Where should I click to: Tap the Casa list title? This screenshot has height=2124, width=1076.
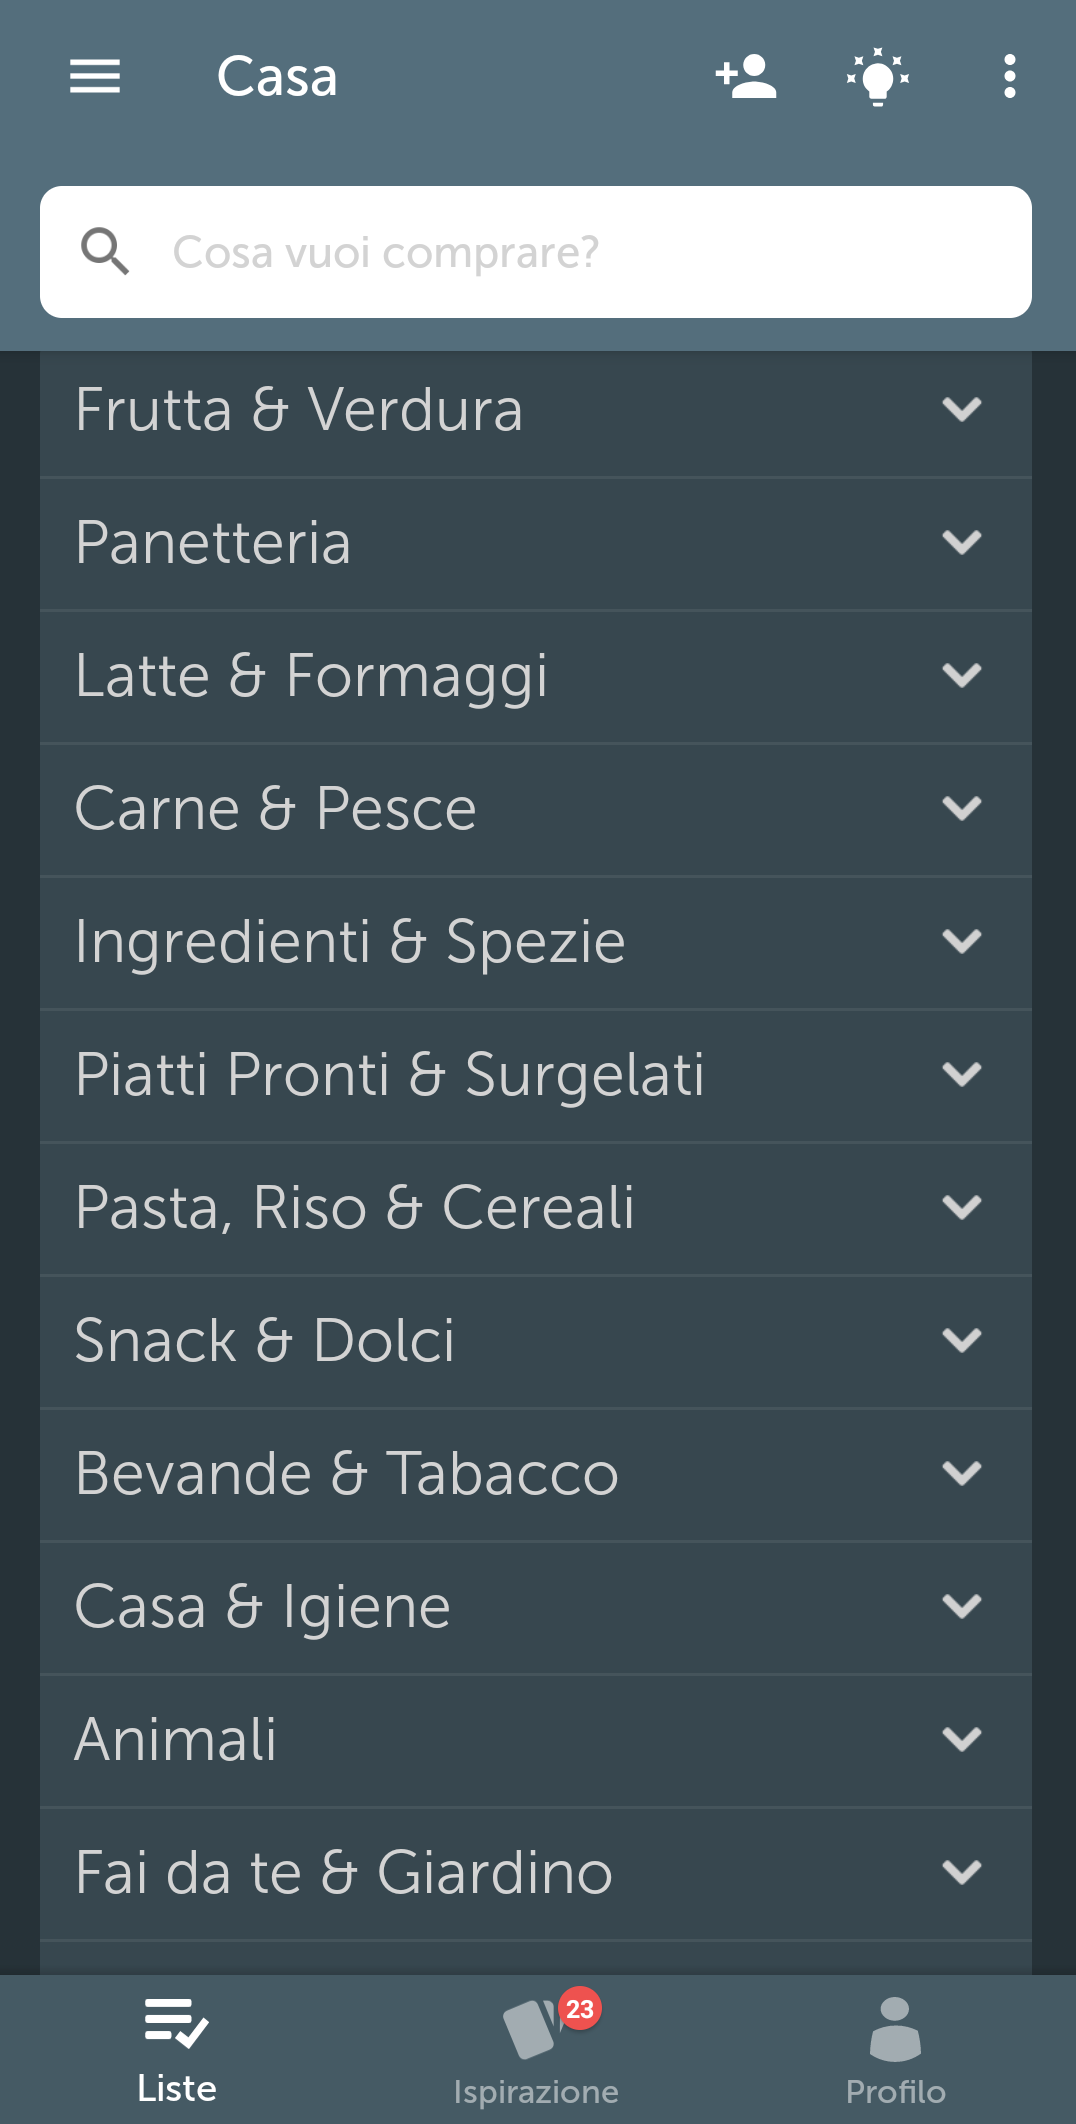277,76
